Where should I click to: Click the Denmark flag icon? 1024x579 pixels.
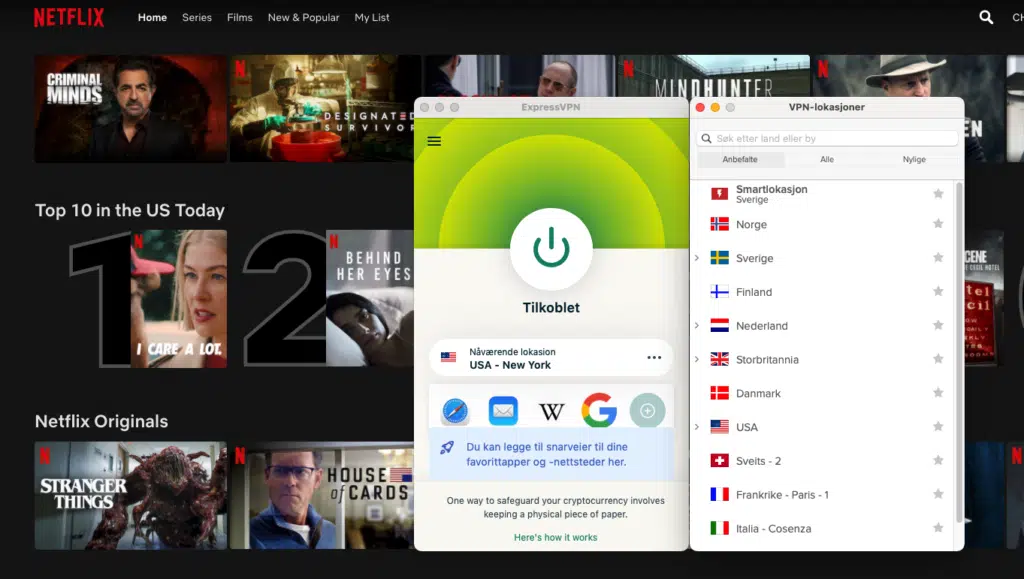click(719, 393)
